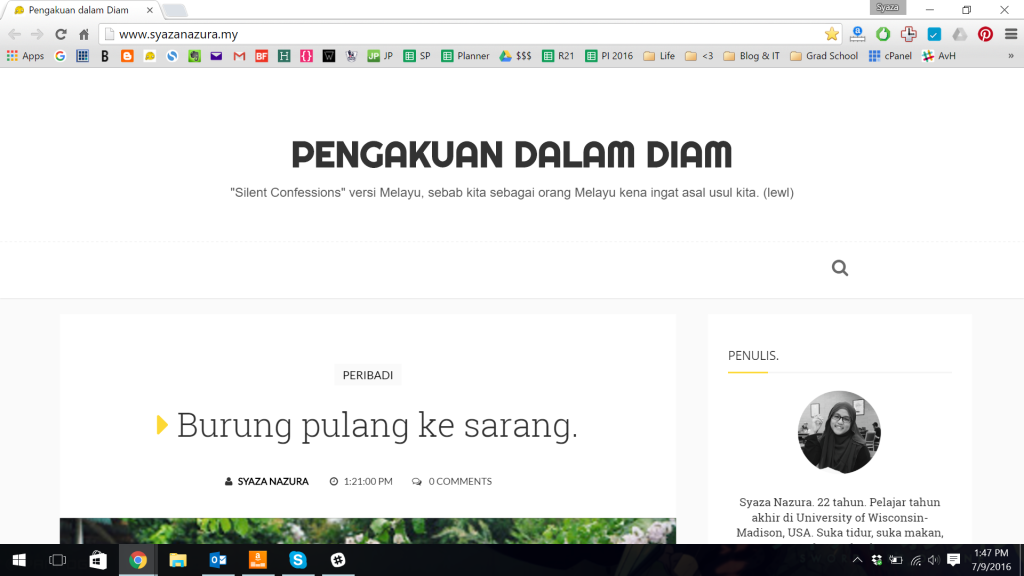Open the AvH Slack bookmark

[938, 56]
